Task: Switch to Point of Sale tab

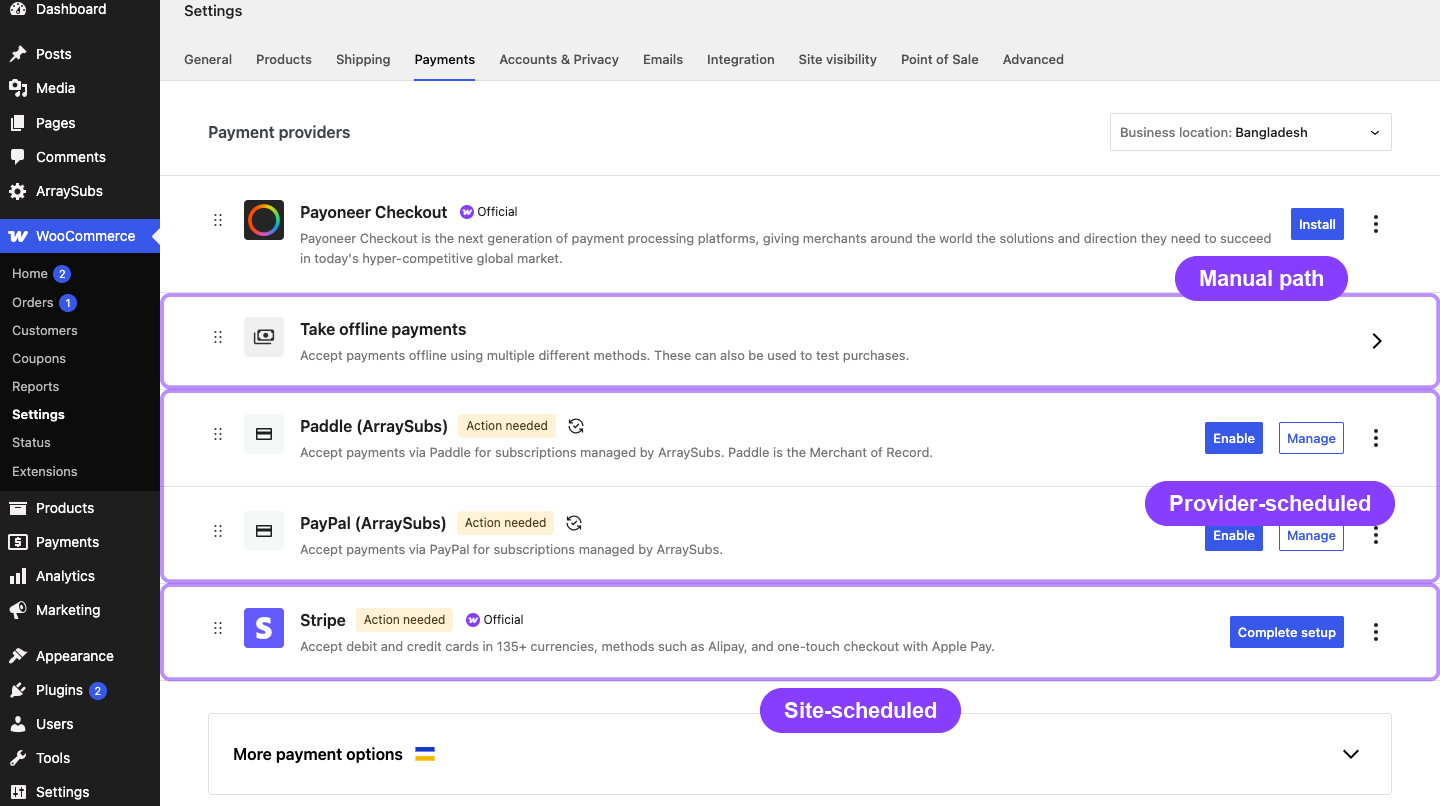Action: point(940,59)
